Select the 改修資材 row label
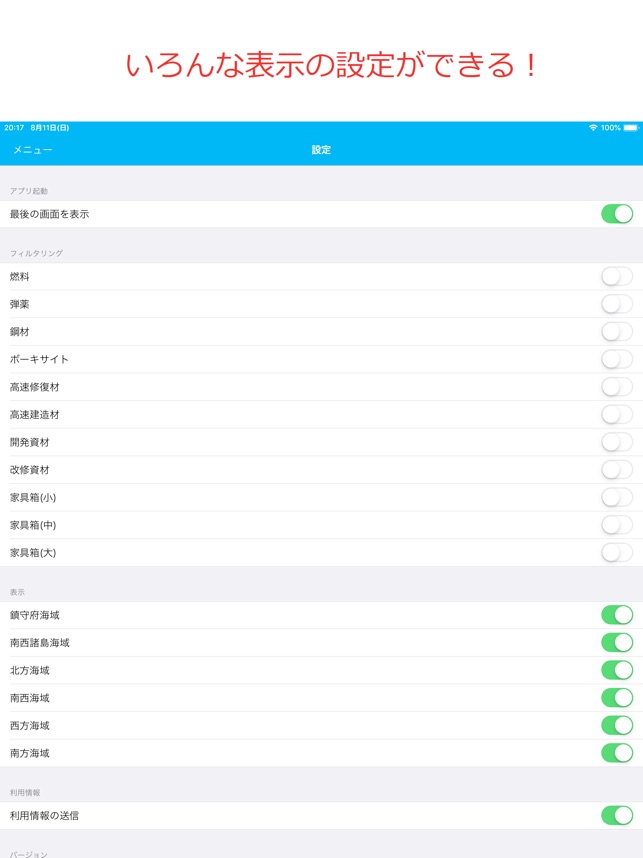This screenshot has height=858, width=643. [x=30, y=470]
